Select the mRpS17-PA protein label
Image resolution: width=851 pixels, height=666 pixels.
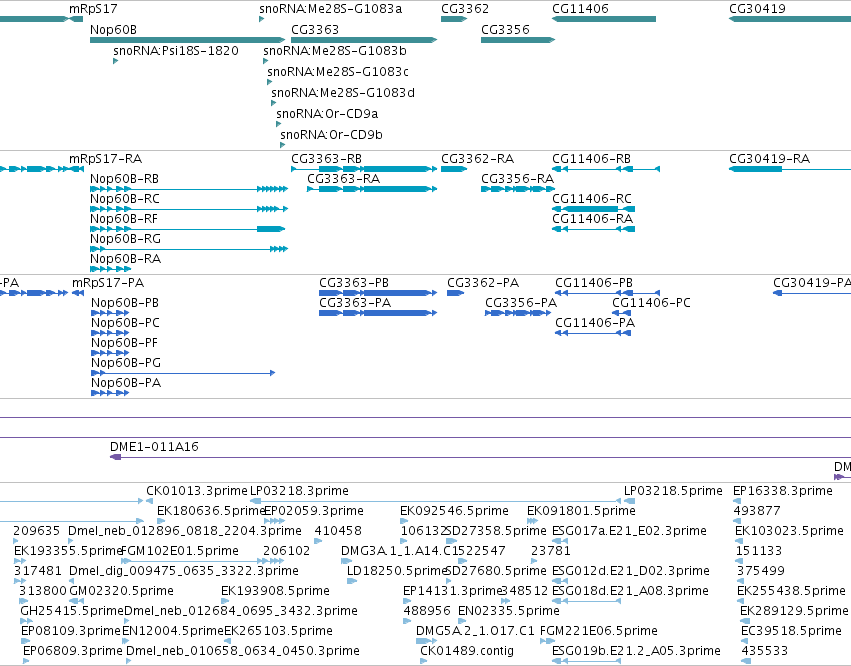(108, 283)
